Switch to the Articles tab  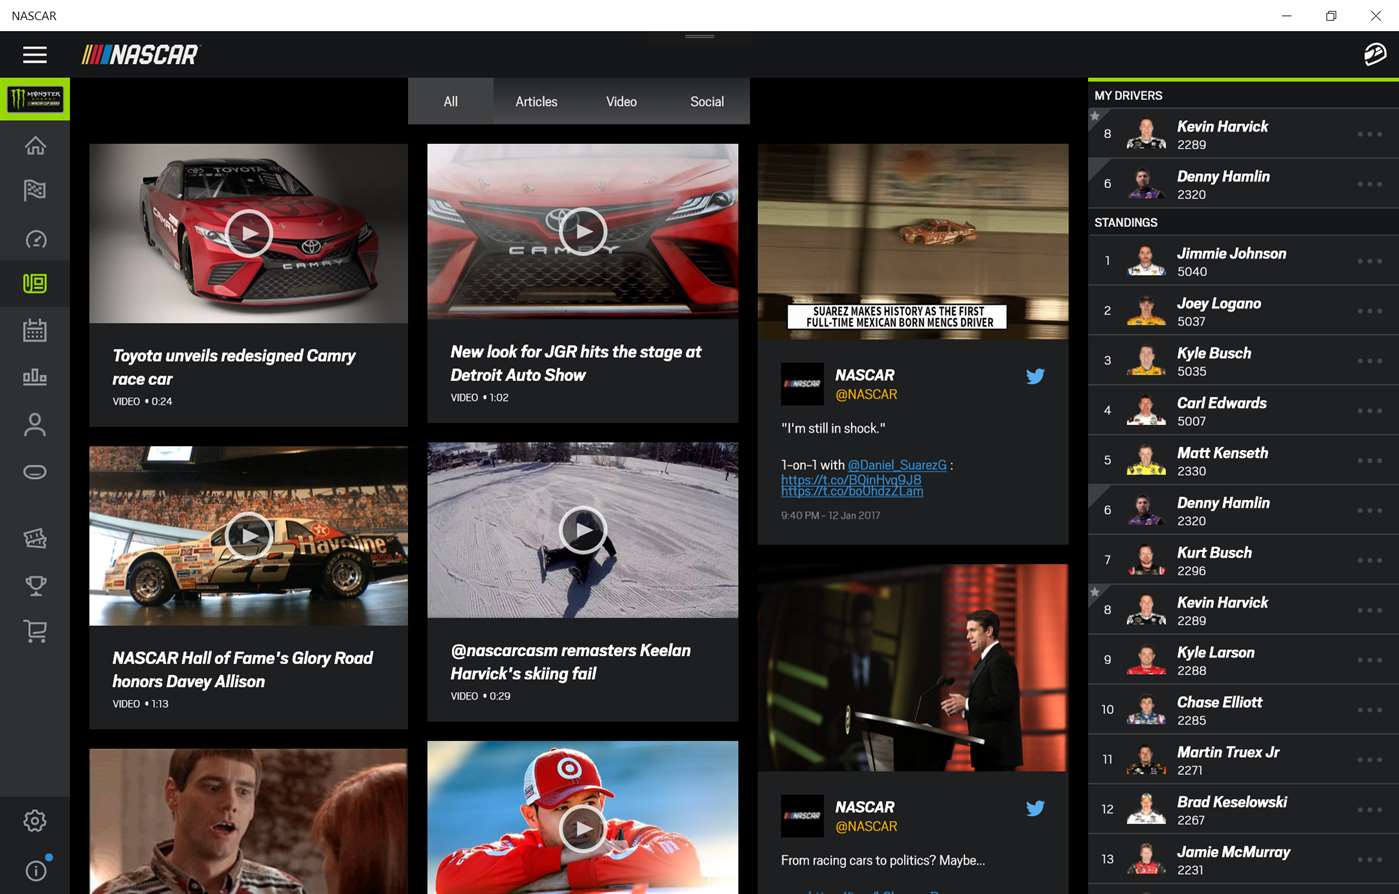tap(536, 101)
